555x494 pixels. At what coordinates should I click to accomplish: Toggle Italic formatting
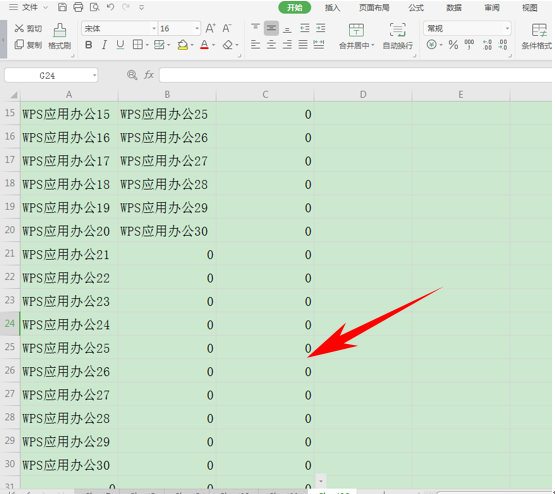click(x=104, y=45)
